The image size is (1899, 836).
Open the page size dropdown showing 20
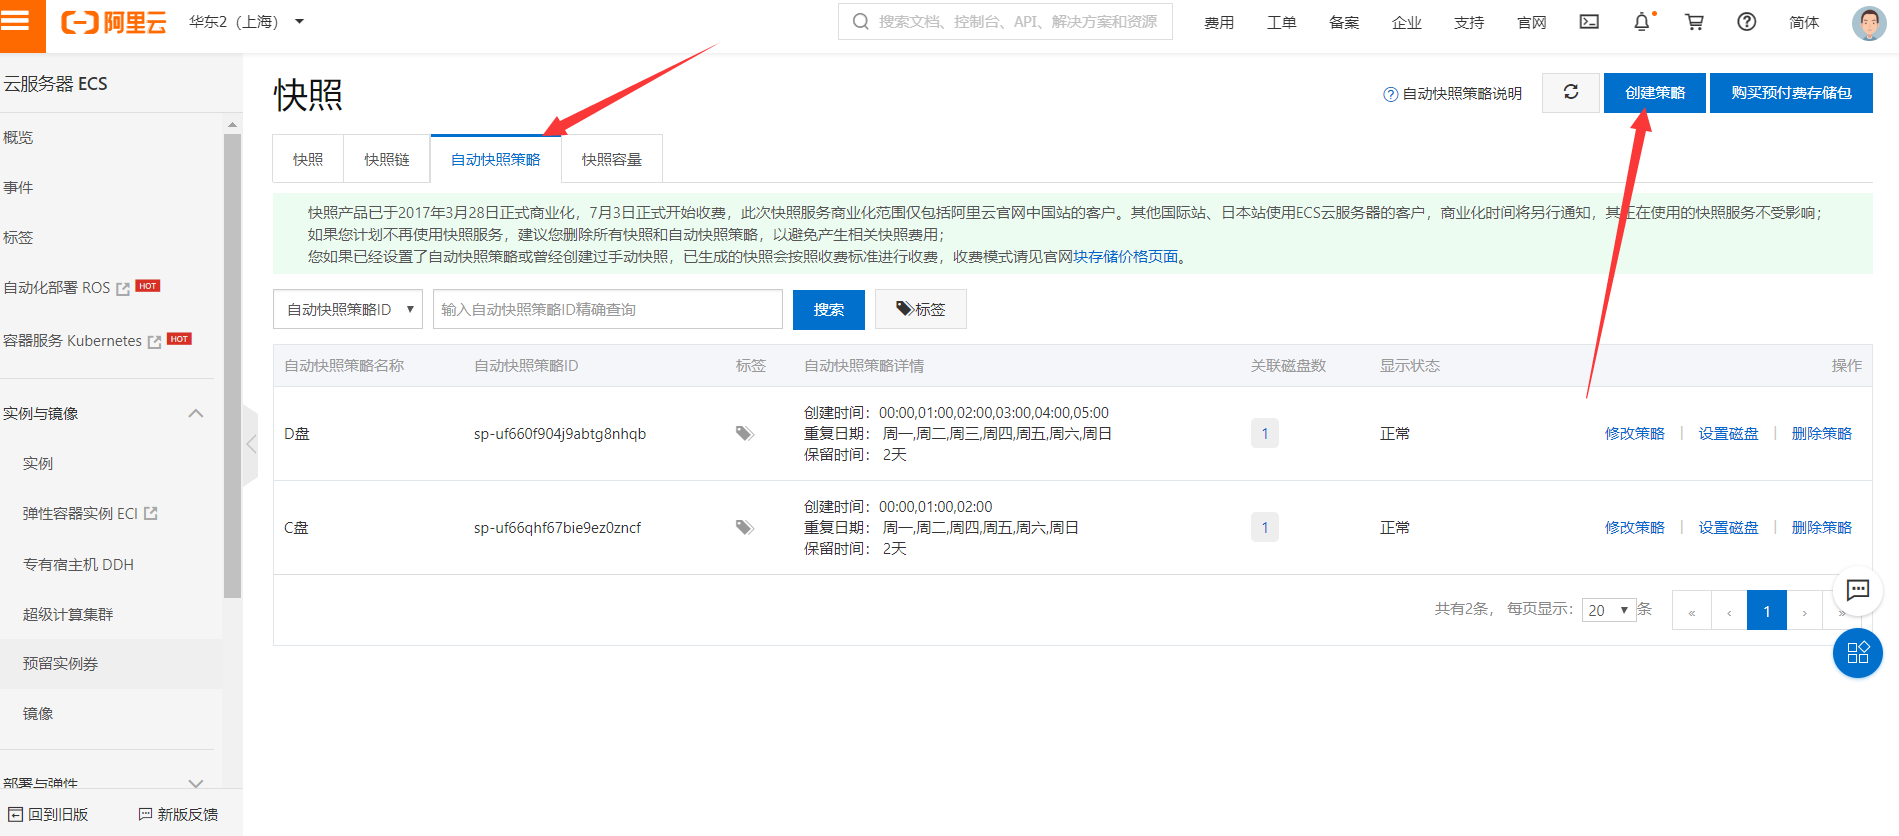pos(1608,610)
